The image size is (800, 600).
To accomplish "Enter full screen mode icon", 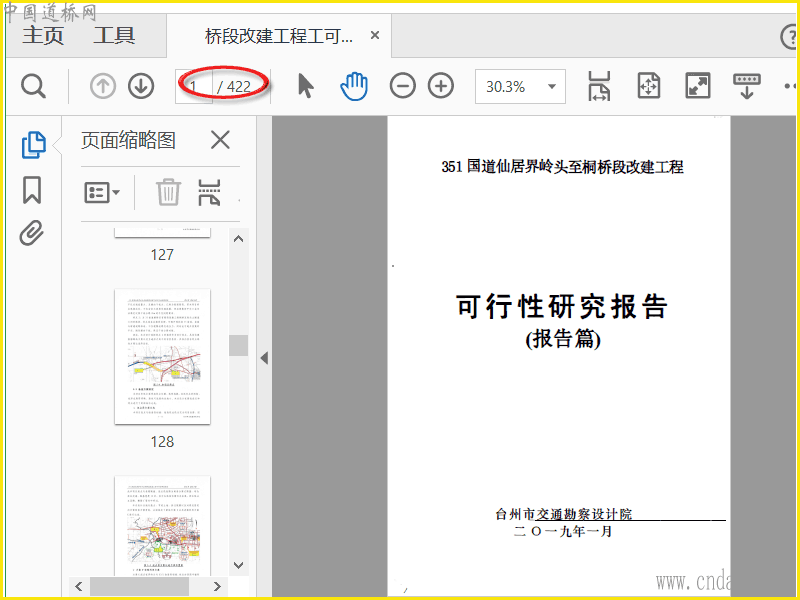I will click(x=697, y=86).
